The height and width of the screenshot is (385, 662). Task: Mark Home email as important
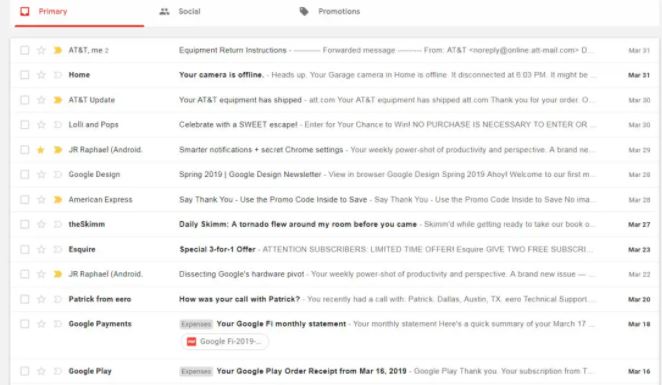(58, 75)
